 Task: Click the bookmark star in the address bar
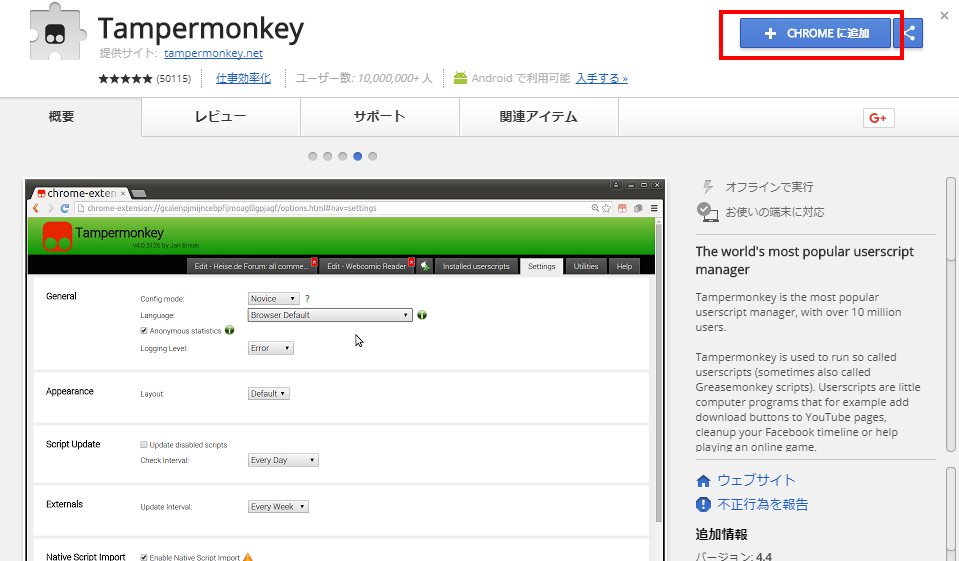(606, 208)
